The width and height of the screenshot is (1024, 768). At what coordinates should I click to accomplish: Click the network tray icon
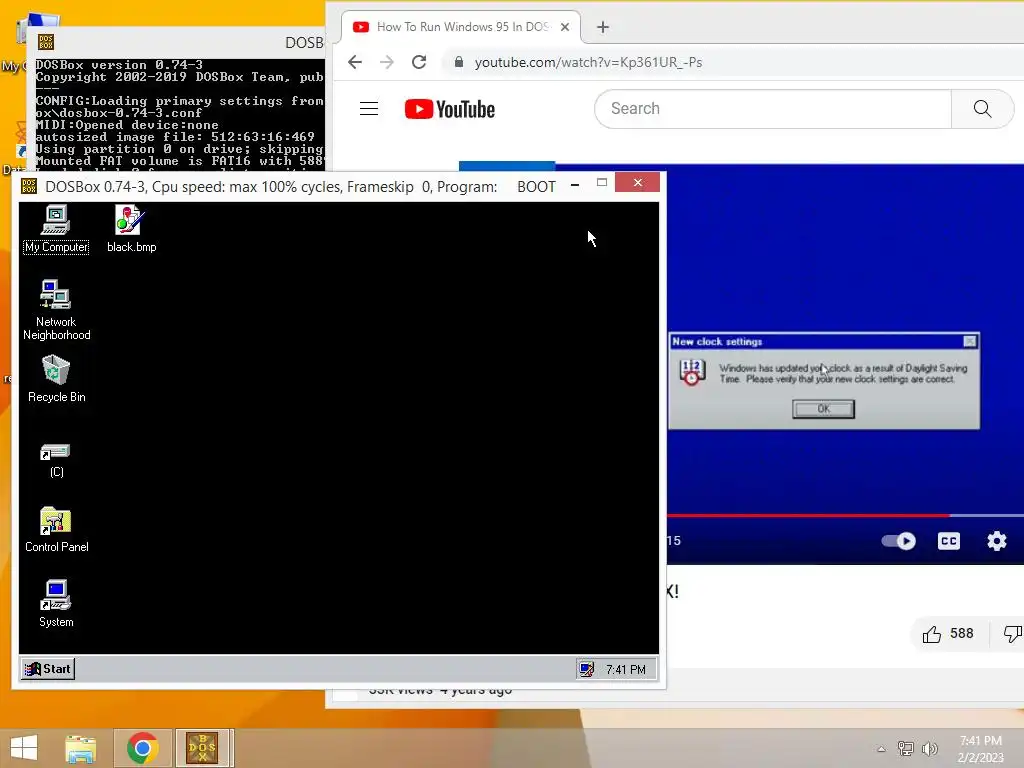[x=905, y=748]
